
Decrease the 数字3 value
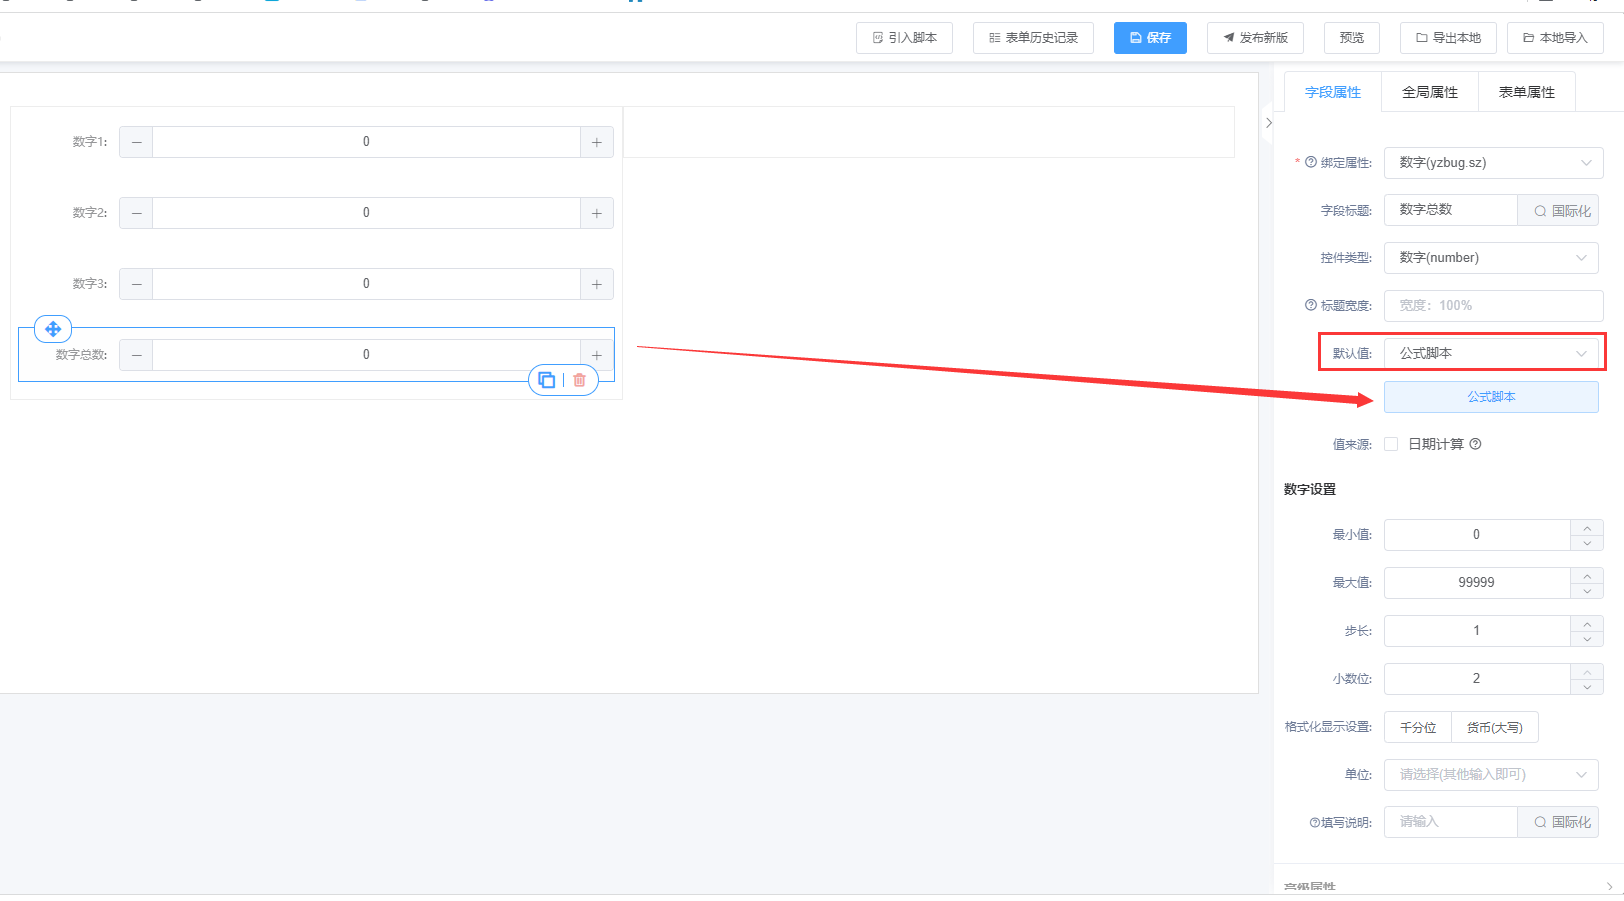pos(136,284)
